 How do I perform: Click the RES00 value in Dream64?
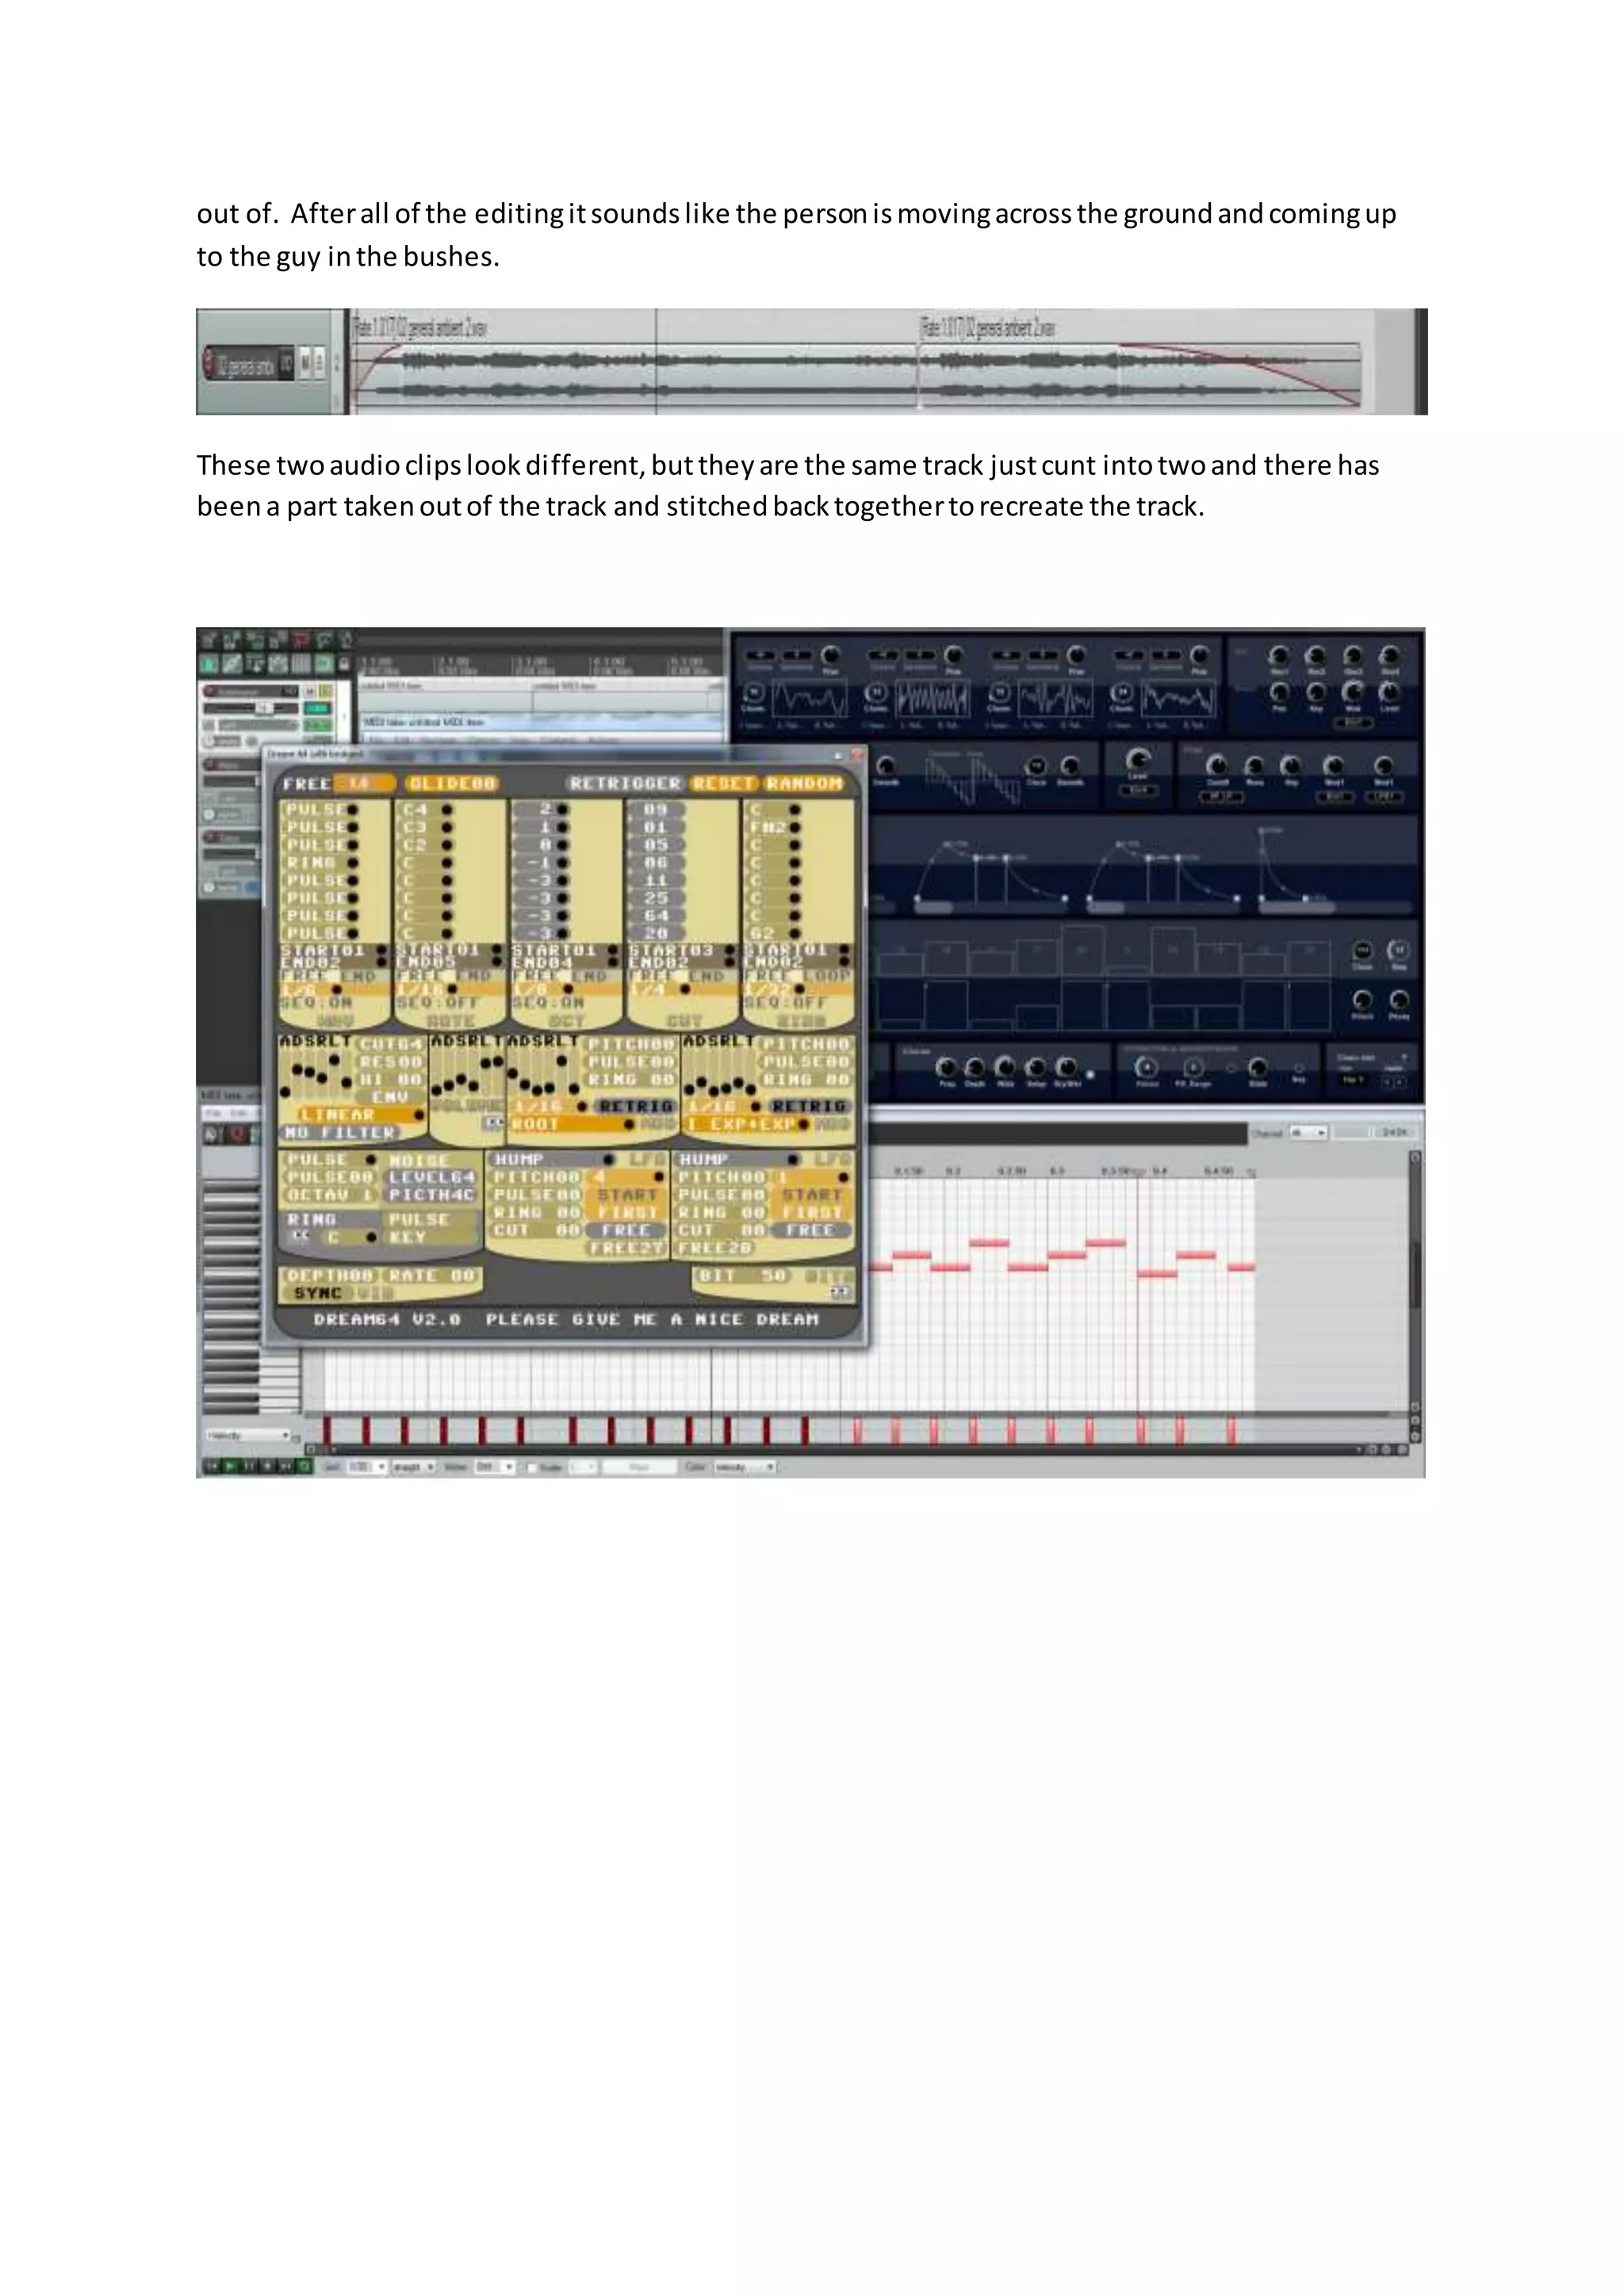pyautogui.click(x=391, y=1062)
